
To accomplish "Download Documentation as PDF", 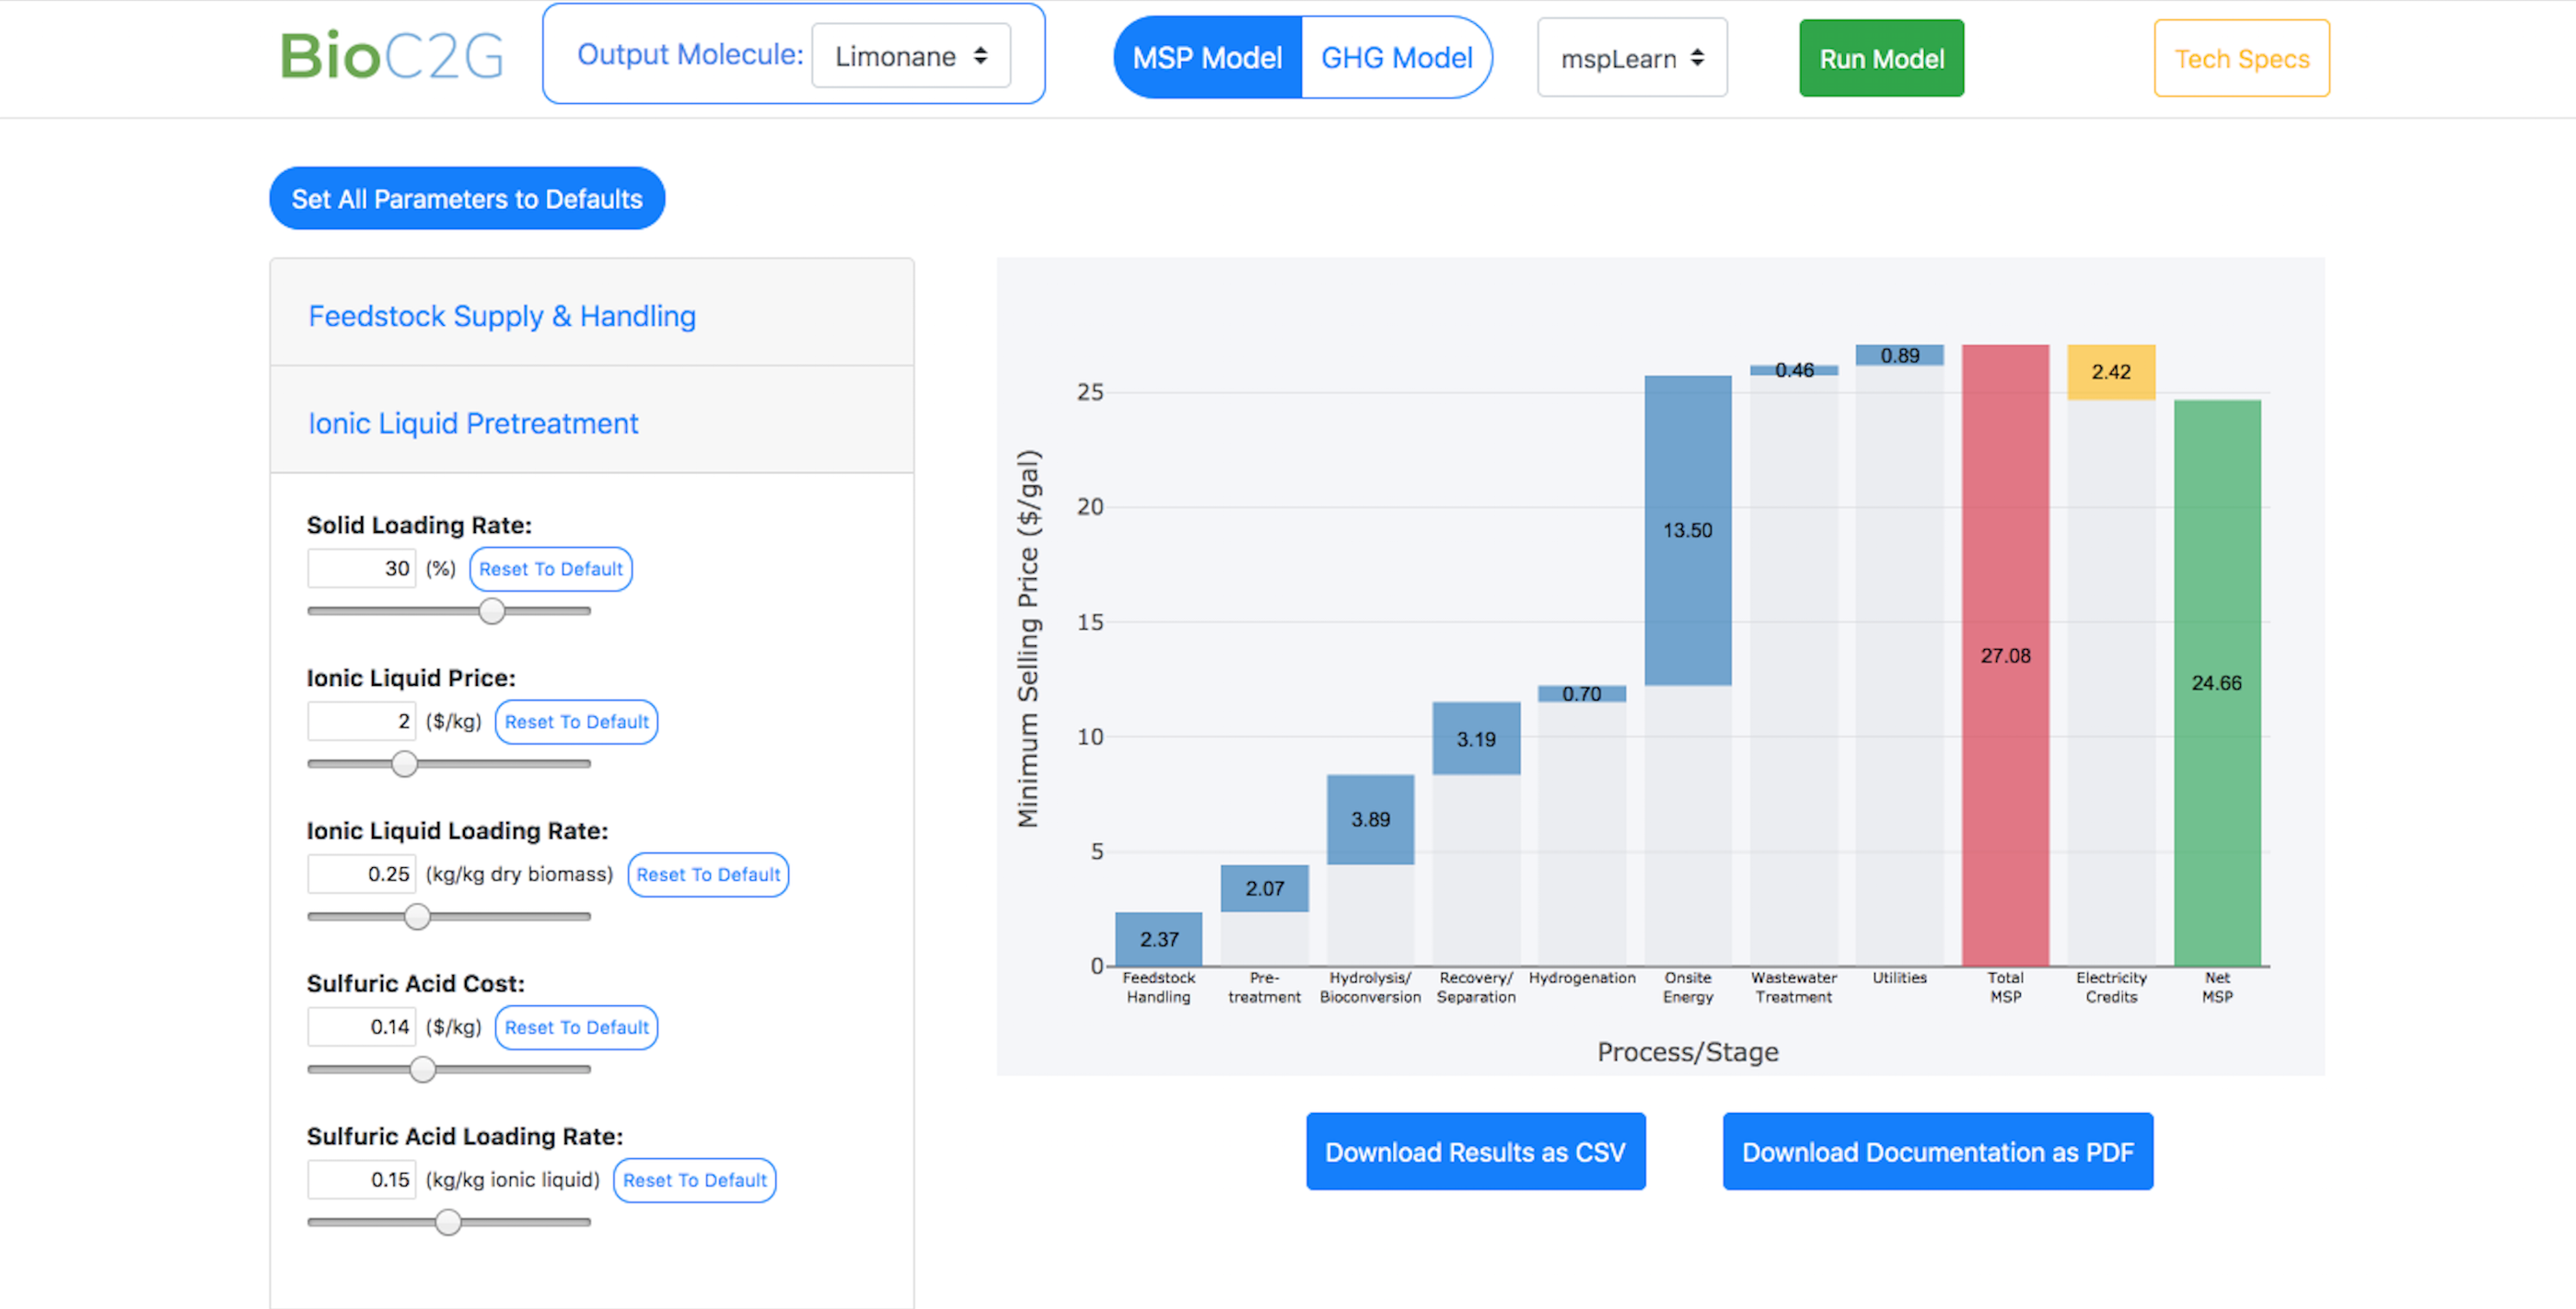I will pyautogui.click(x=1937, y=1152).
